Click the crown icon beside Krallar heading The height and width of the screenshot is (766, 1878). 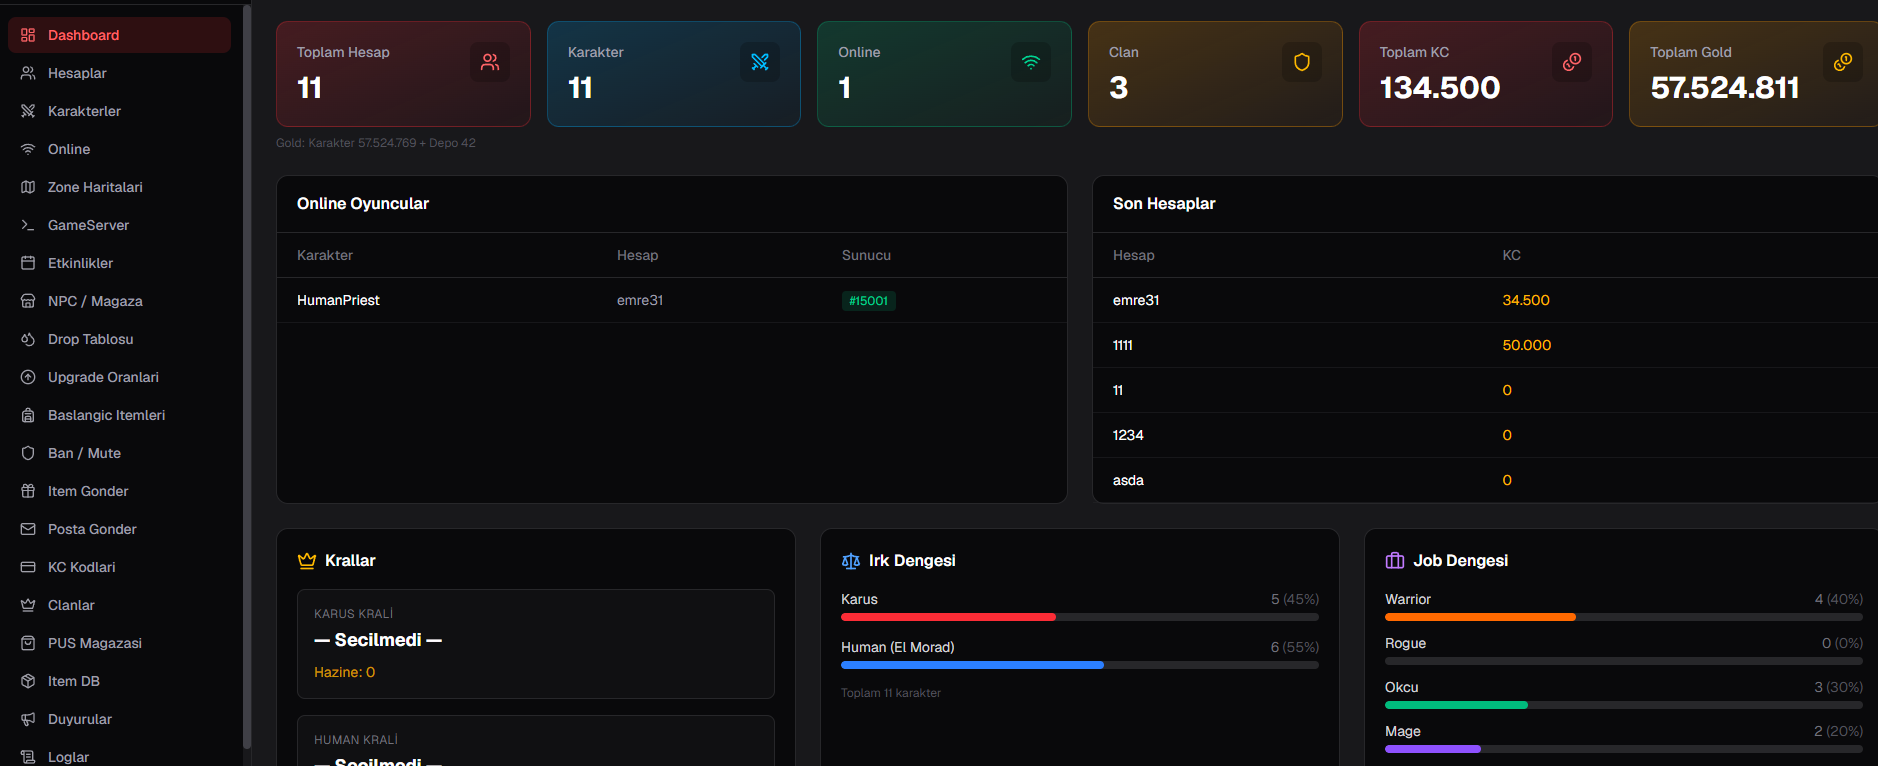pos(307,561)
